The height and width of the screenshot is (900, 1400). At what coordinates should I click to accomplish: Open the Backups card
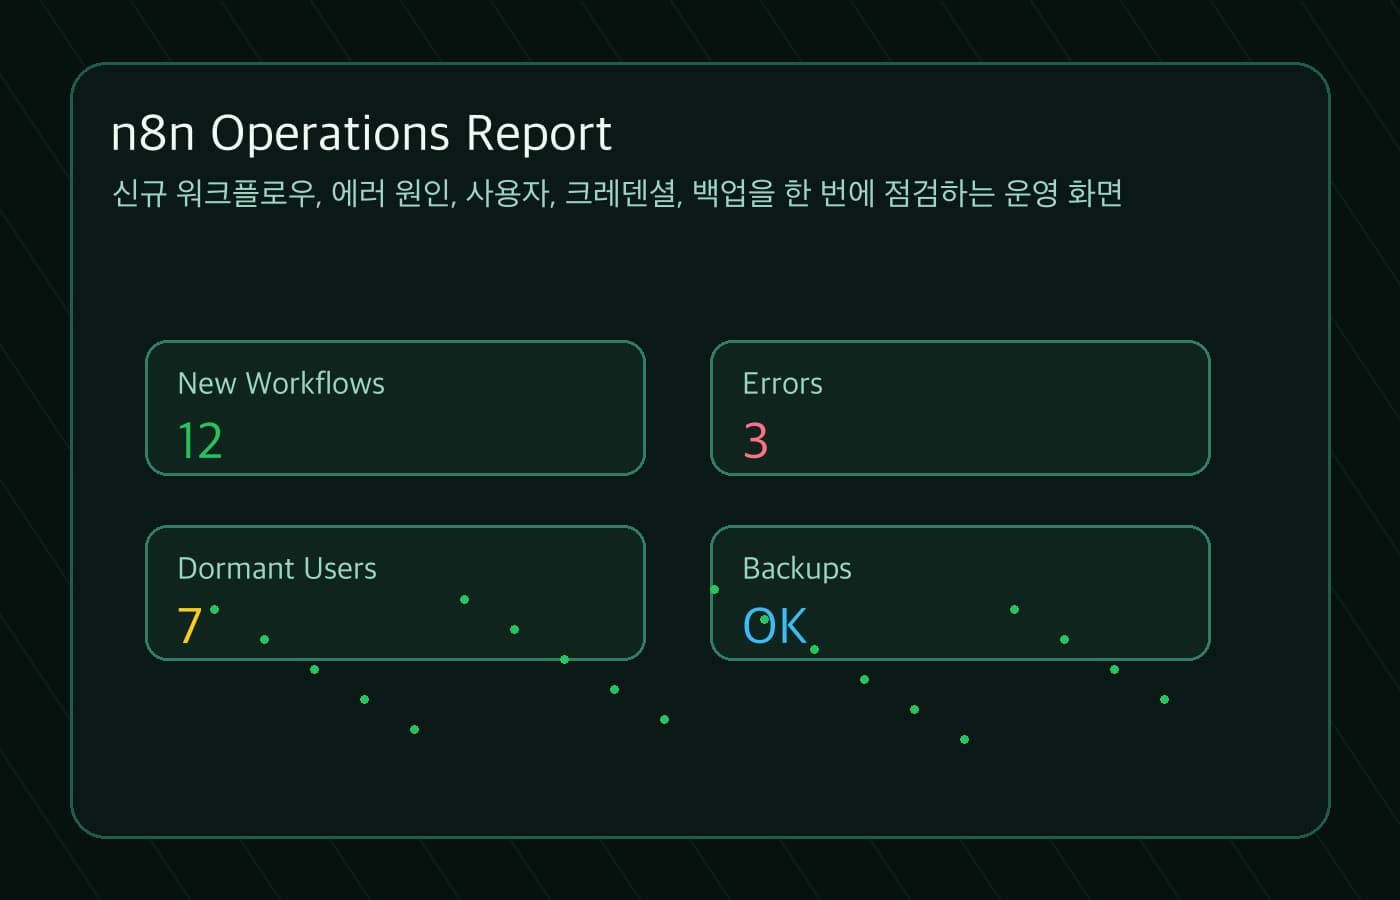point(960,593)
